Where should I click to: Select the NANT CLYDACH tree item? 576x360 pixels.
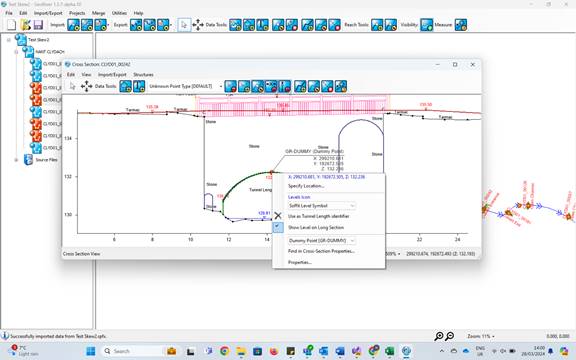50,52
